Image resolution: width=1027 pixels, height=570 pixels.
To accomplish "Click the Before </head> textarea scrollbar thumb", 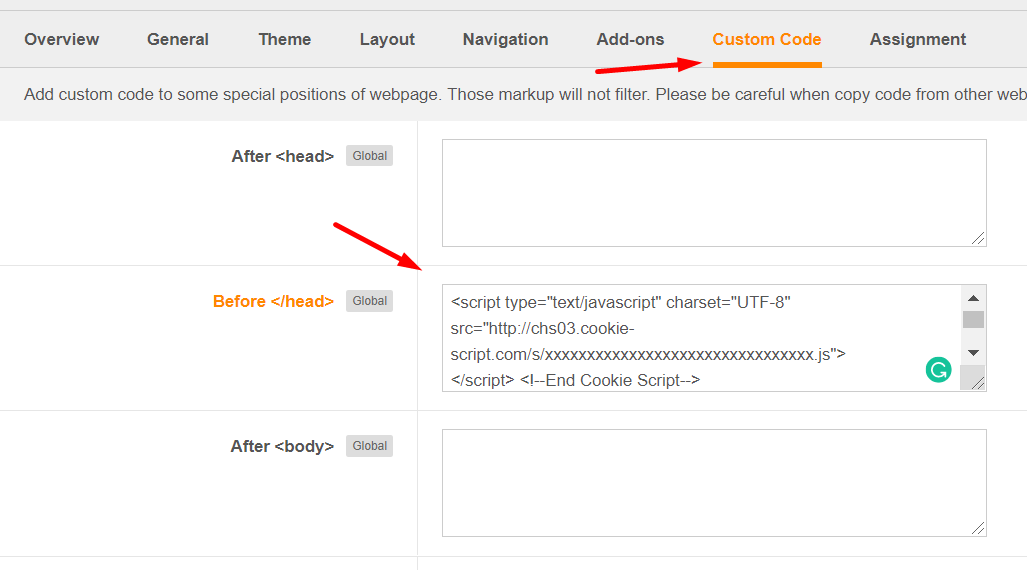I will click(973, 320).
